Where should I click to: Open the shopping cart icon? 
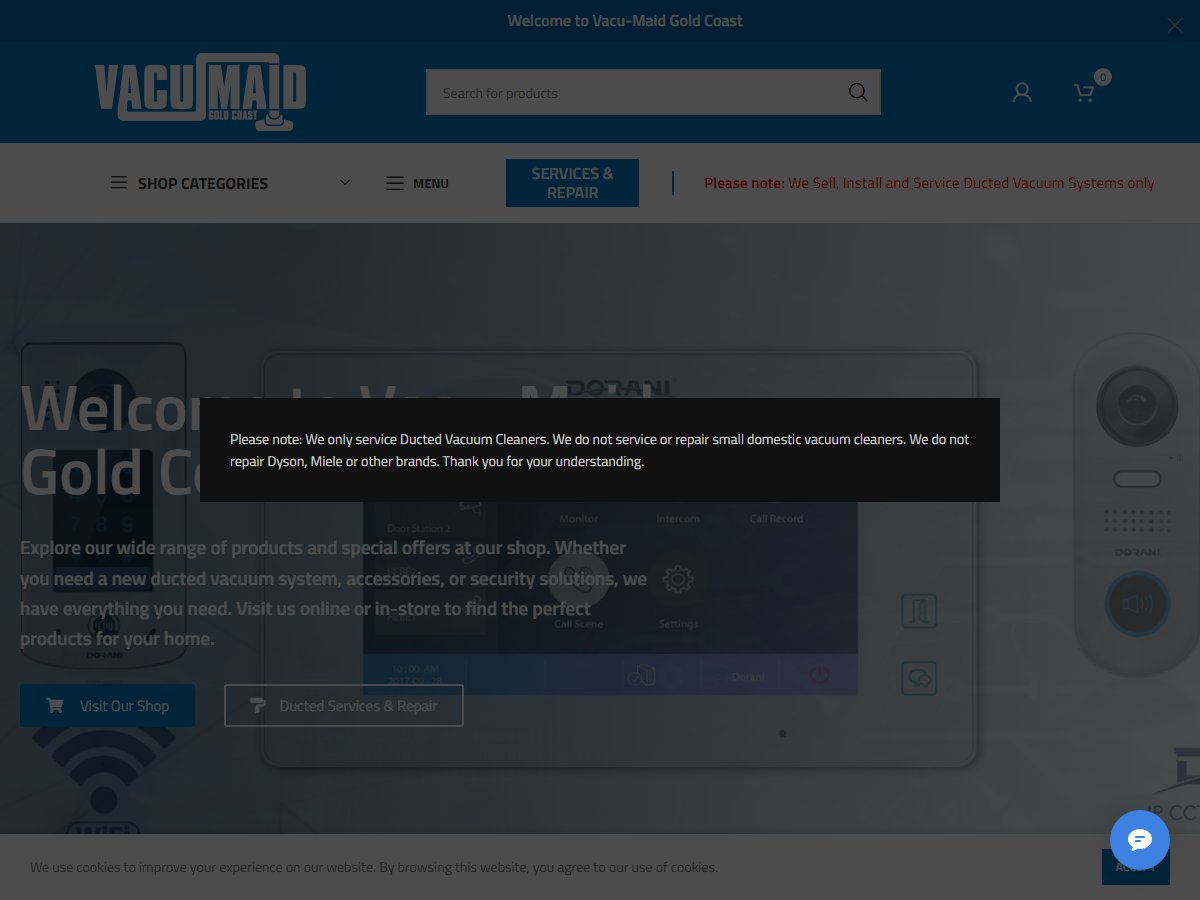1085,93
